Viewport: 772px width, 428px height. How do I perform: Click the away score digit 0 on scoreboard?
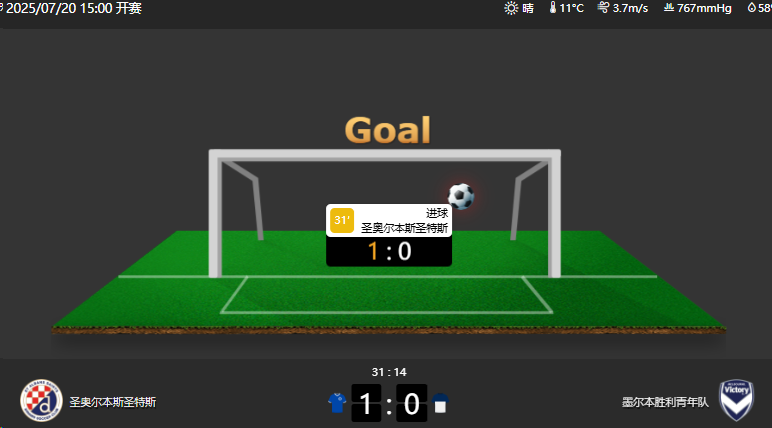(412, 403)
